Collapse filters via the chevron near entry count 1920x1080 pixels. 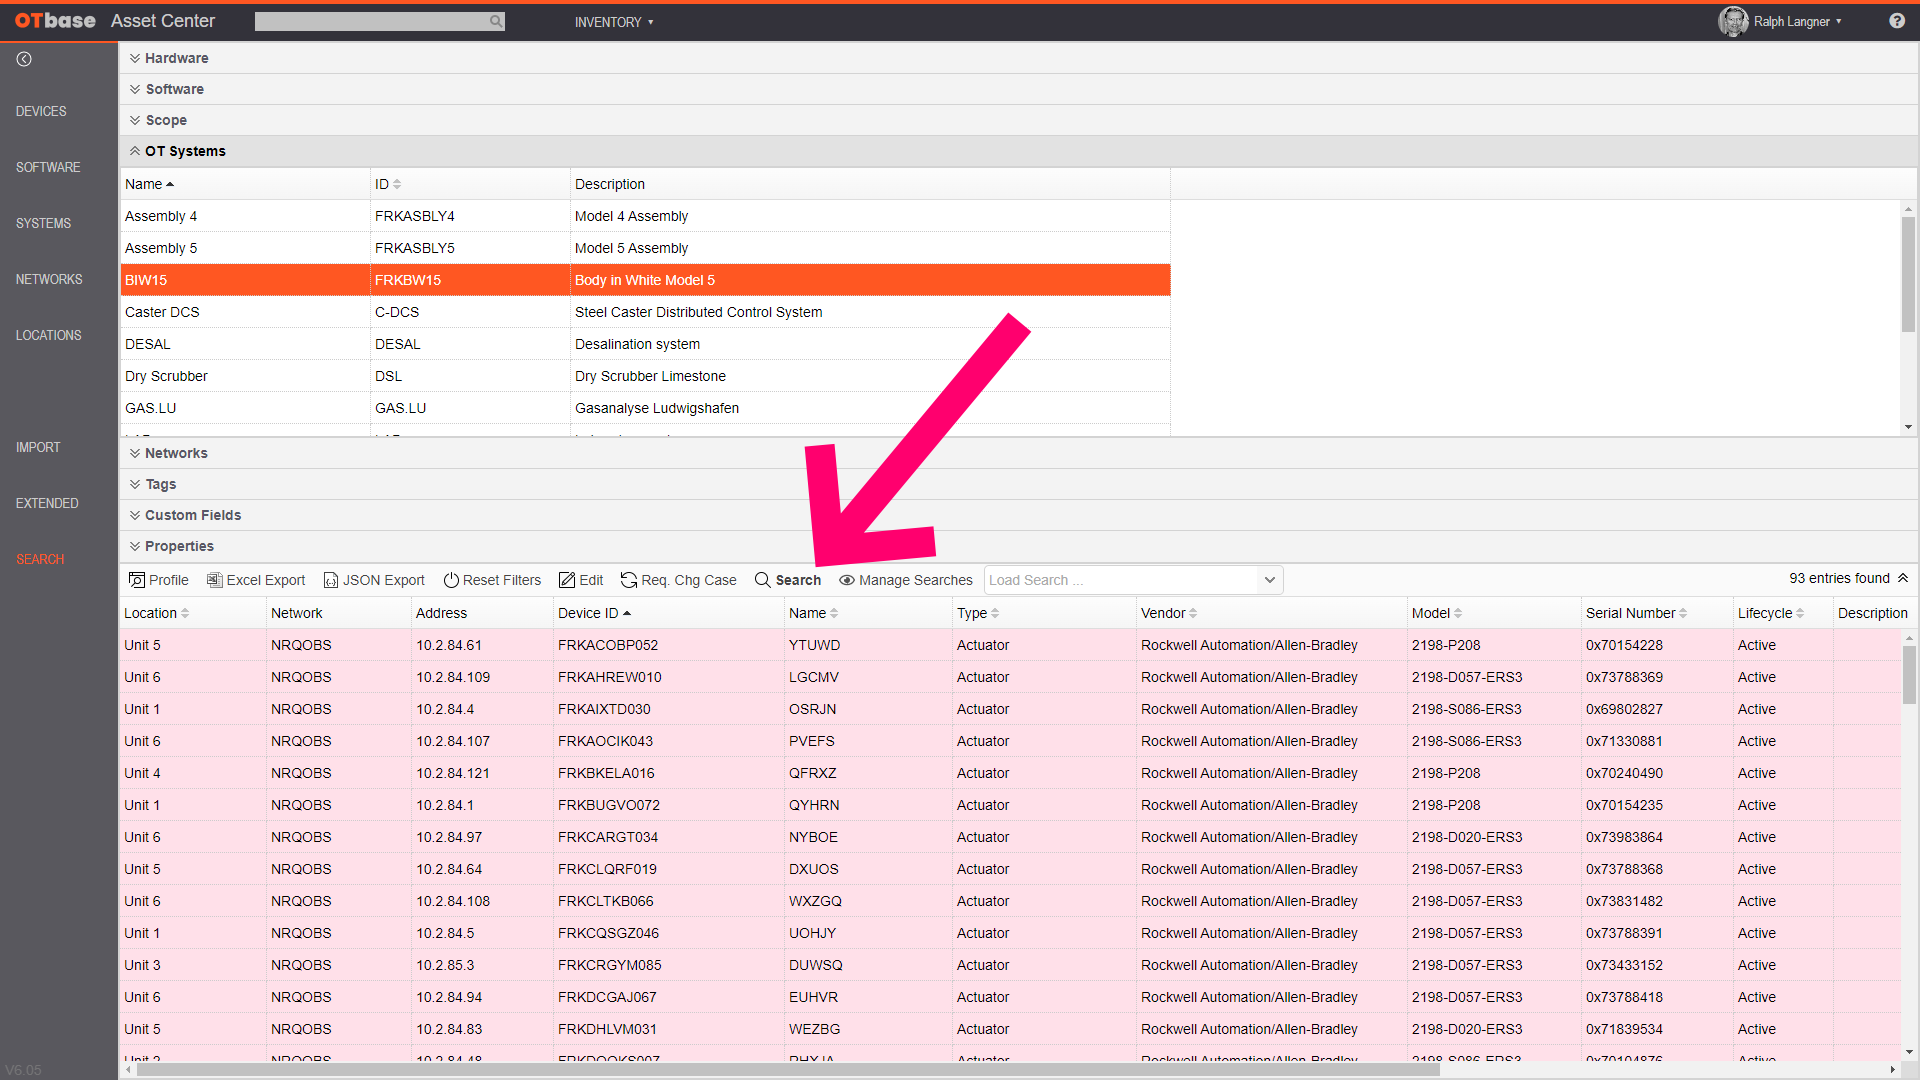pyautogui.click(x=1902, y=578)
